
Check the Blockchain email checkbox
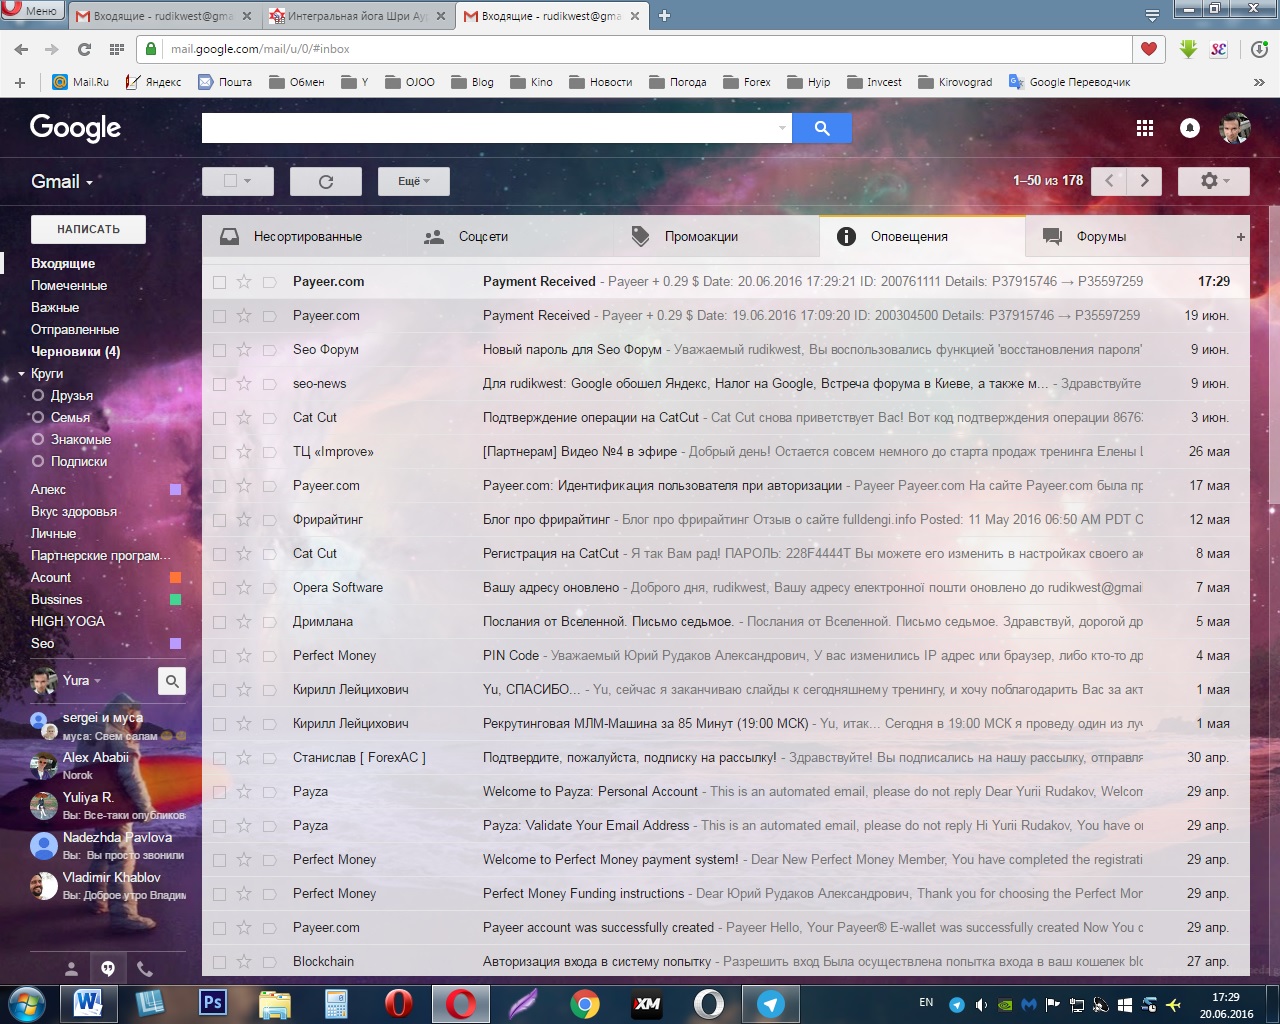(219, 962)
